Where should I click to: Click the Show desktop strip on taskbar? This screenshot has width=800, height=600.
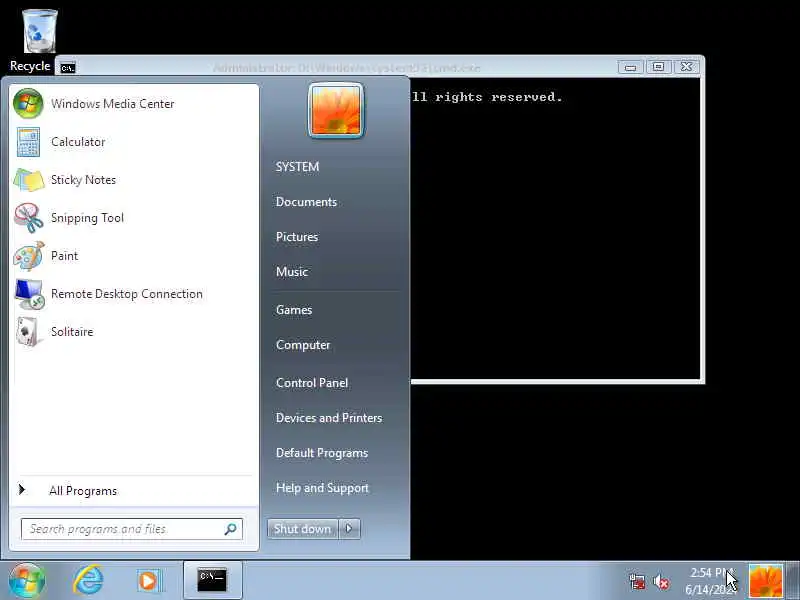pos(793,581)
